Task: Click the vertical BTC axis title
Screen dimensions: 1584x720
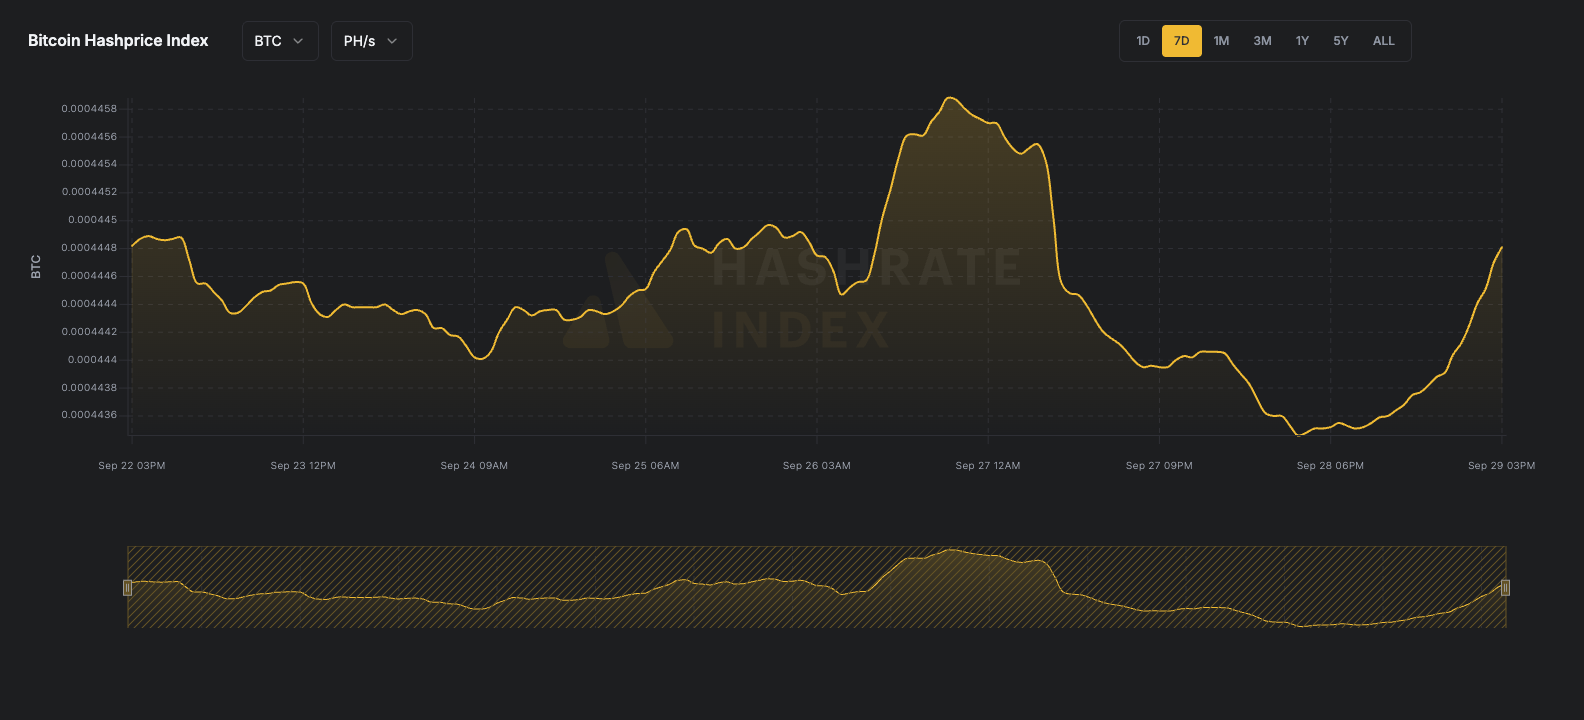Action: [36, 266]
